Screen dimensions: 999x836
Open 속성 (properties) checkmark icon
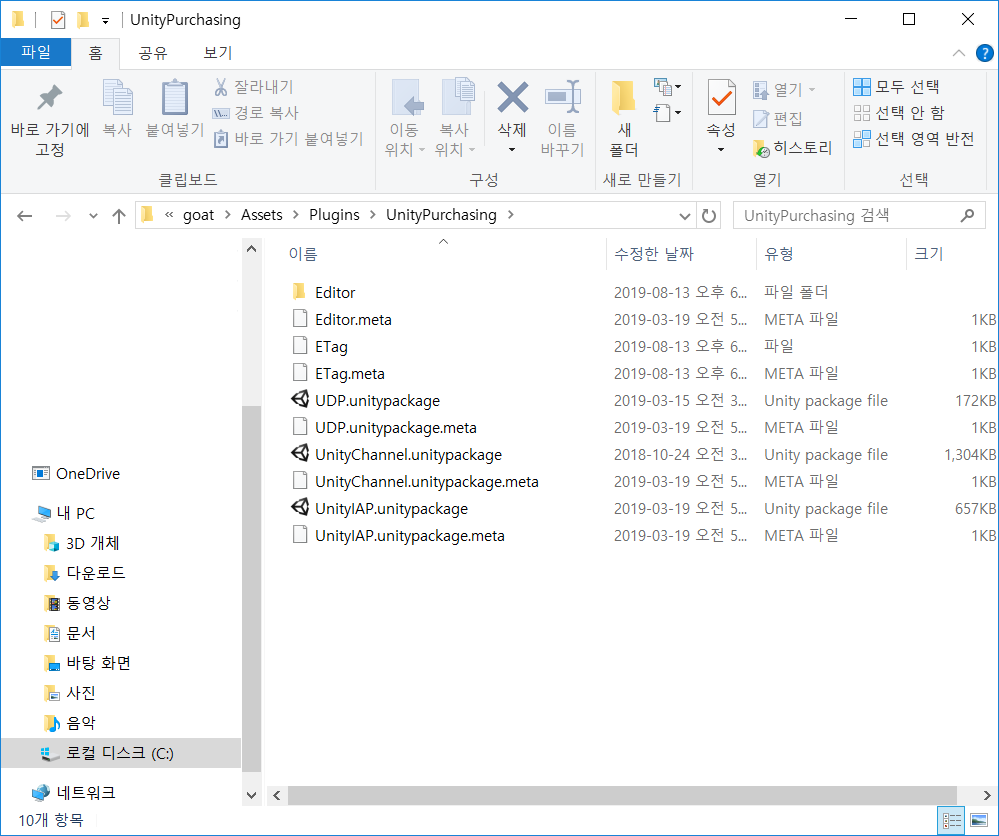[x=721, y=97]
